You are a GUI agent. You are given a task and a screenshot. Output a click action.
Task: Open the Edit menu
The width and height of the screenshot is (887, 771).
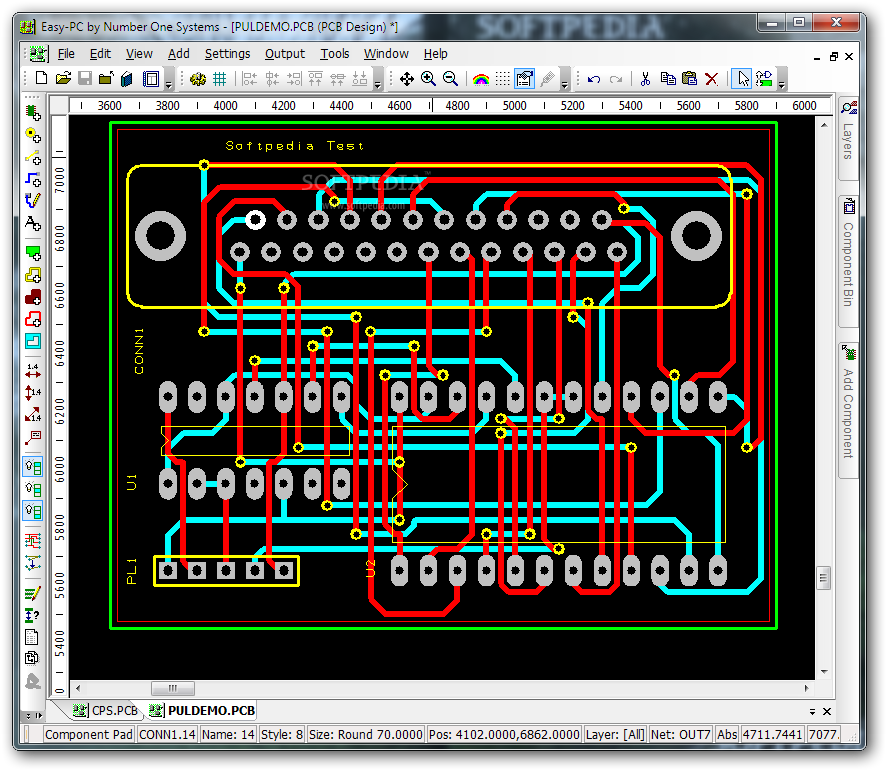tap(100, 54)
